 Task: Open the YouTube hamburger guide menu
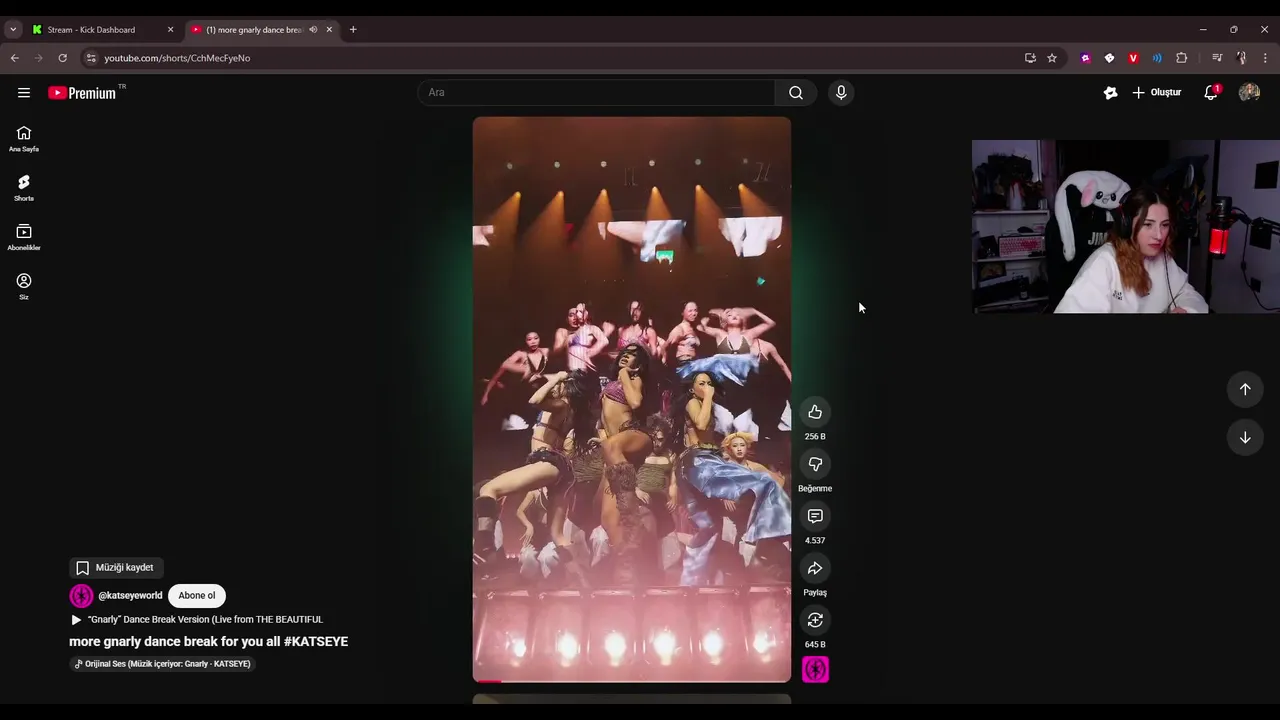point(24,93)
